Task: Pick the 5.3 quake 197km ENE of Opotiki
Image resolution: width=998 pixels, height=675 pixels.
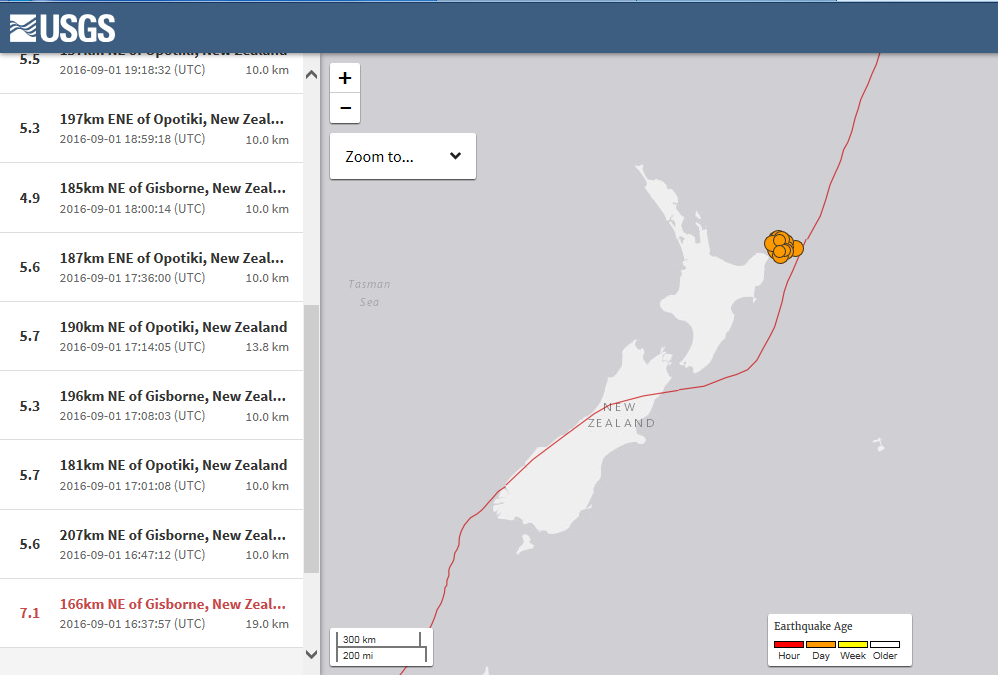Action: coord(150,128)
